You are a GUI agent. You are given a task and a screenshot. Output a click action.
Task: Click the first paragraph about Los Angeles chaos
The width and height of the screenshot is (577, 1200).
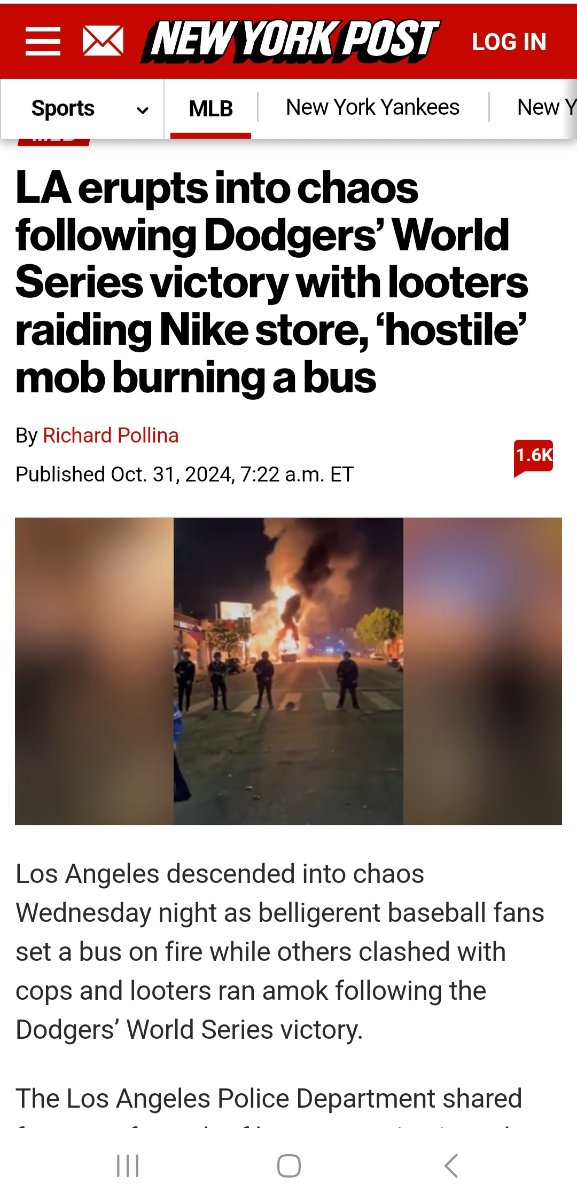280,952
